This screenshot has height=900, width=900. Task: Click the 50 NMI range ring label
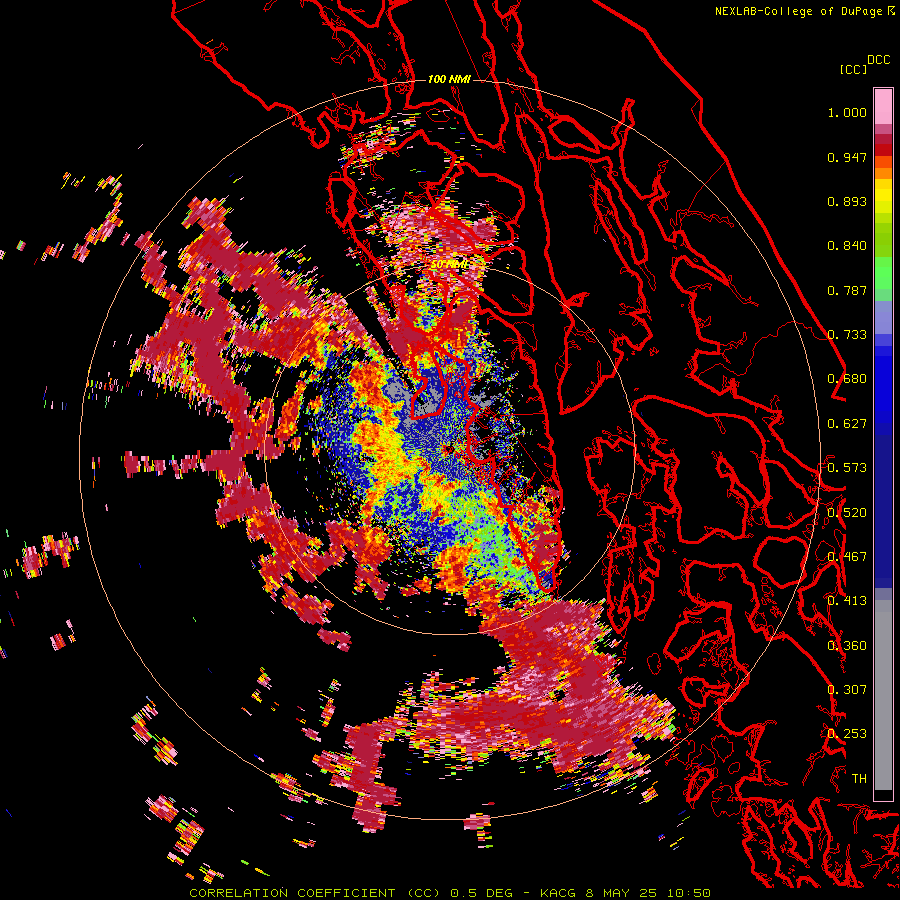pos(449,265)
